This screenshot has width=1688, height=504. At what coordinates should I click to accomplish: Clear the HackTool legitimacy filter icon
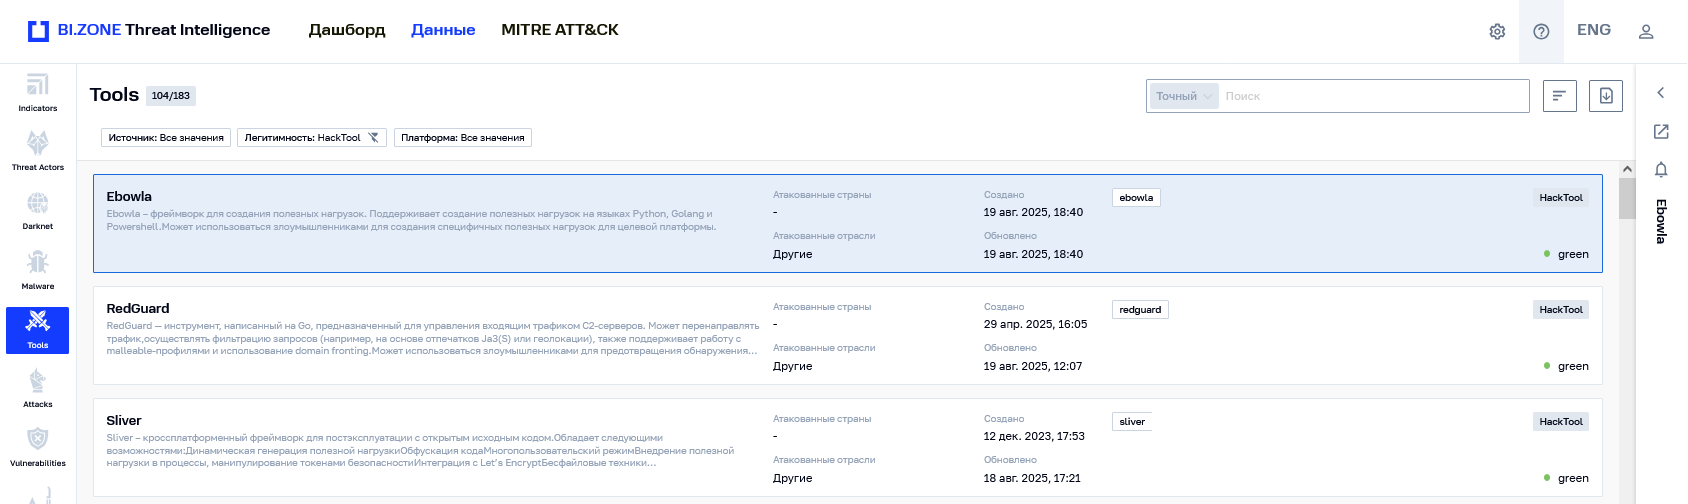pos(374,137)
